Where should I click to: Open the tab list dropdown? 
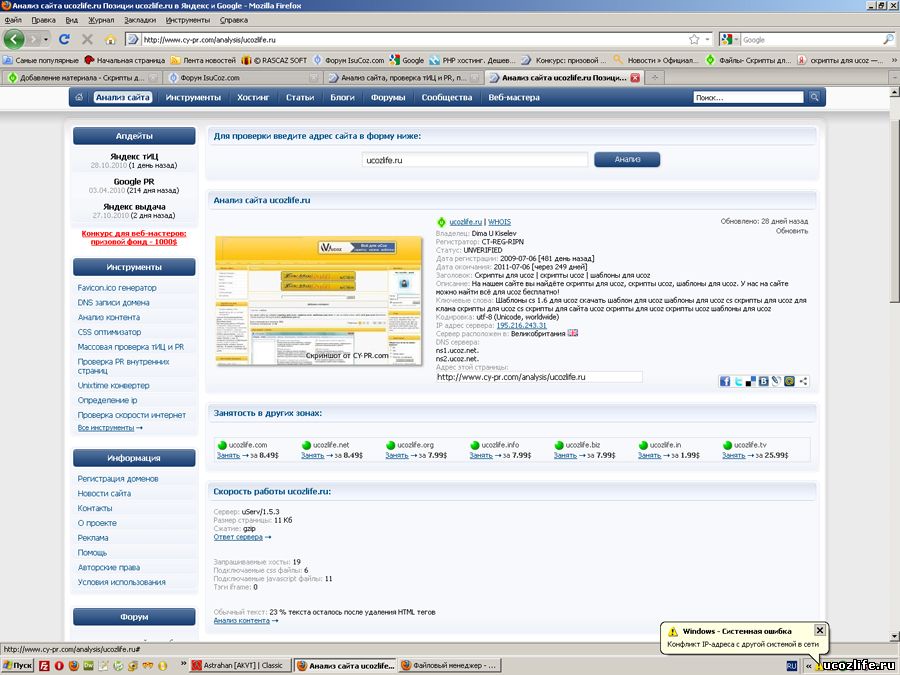point(894,77)
